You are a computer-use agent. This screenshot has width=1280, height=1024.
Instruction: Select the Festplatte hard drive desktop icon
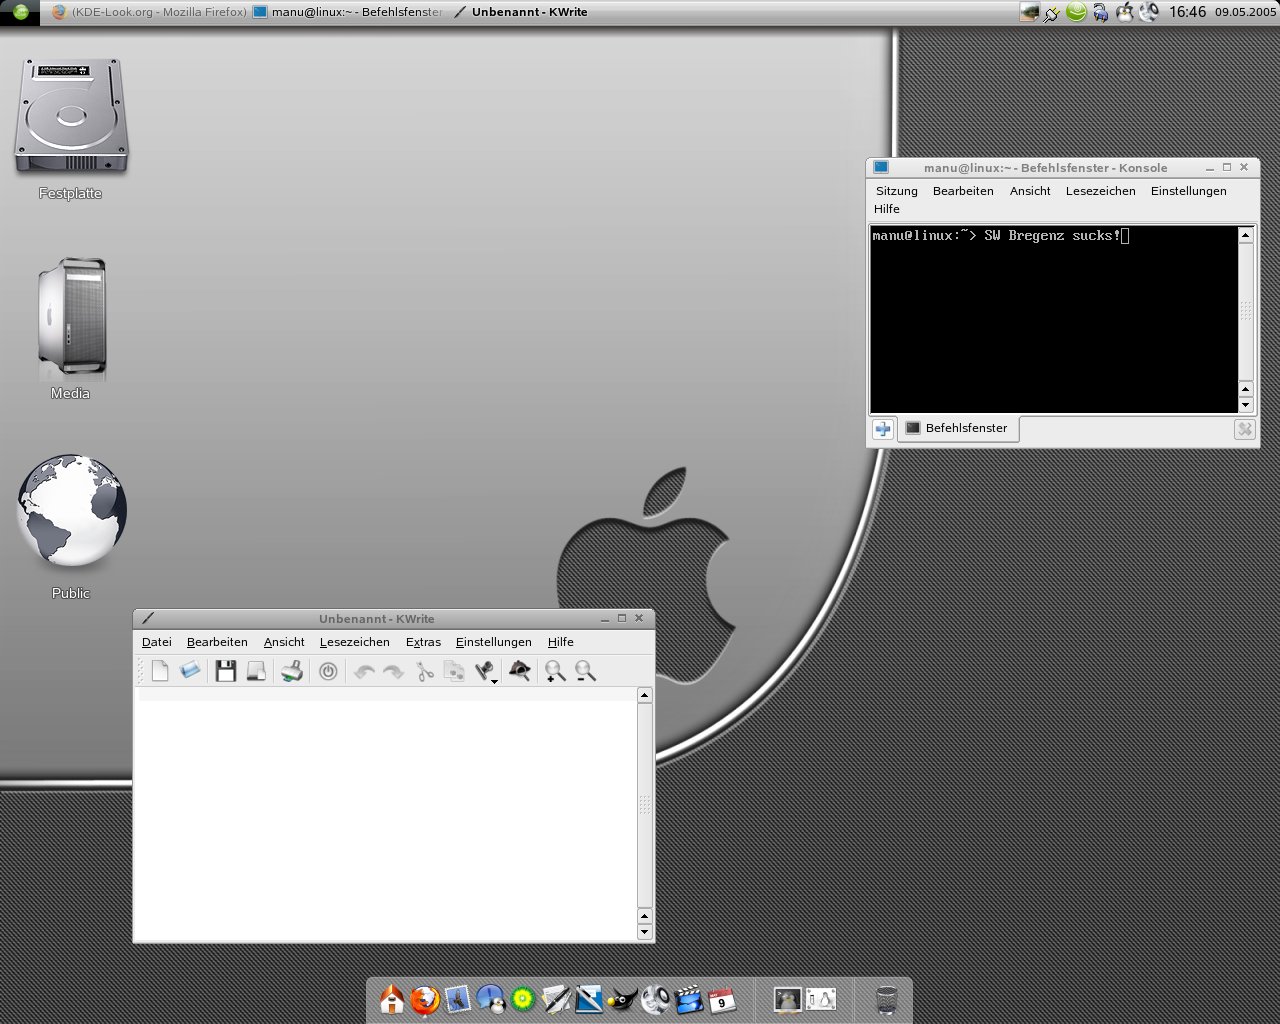click(x=71, y=129)
